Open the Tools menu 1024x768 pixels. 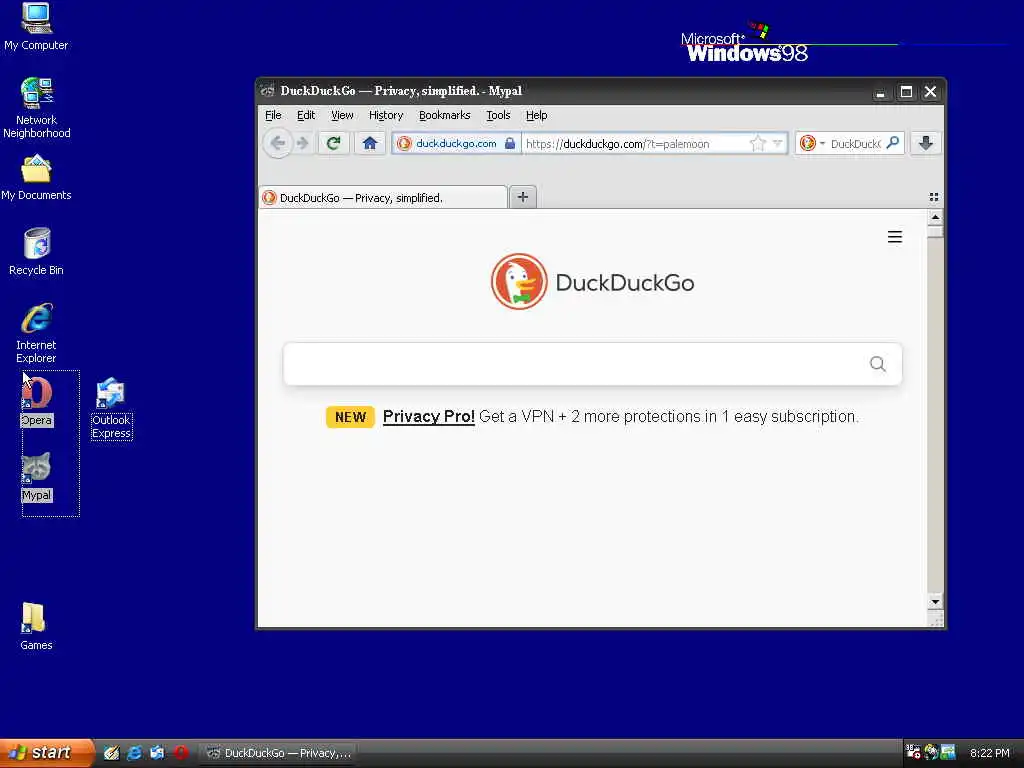tap(498, 115)
